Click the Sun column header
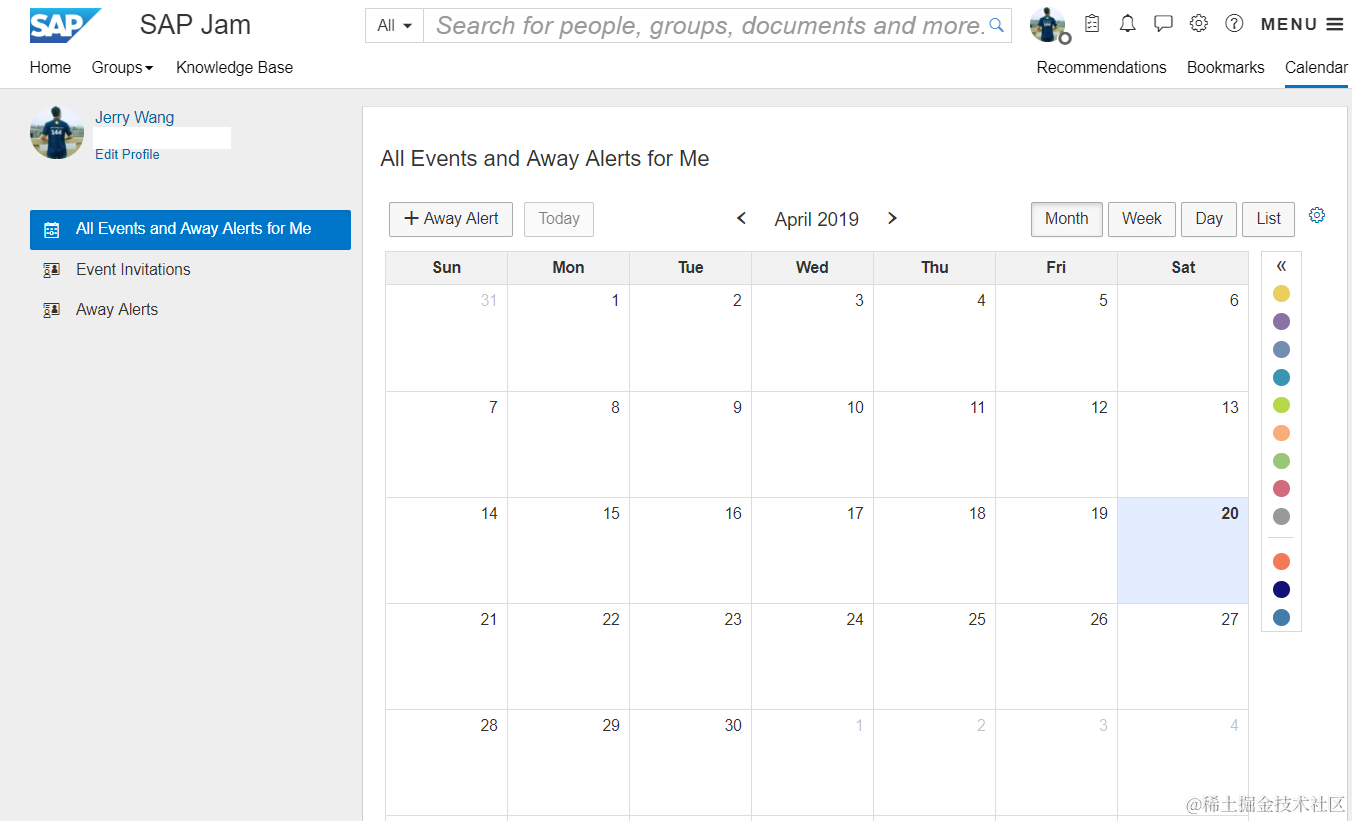The image size is (1352, 821). (447, 267)
